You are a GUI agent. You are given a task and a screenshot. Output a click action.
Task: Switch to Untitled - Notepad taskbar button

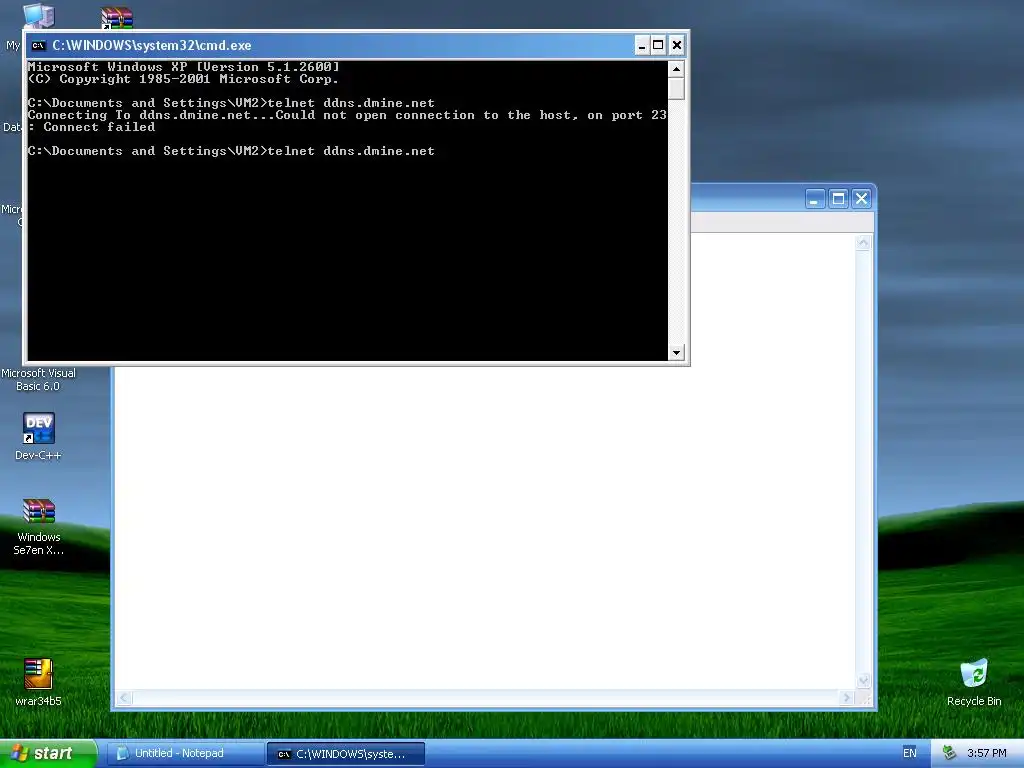[185, 753]
